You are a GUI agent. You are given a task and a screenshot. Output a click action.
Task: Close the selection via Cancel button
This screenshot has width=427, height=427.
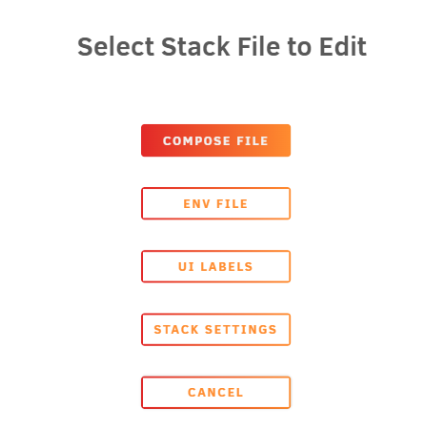[216, 392]
